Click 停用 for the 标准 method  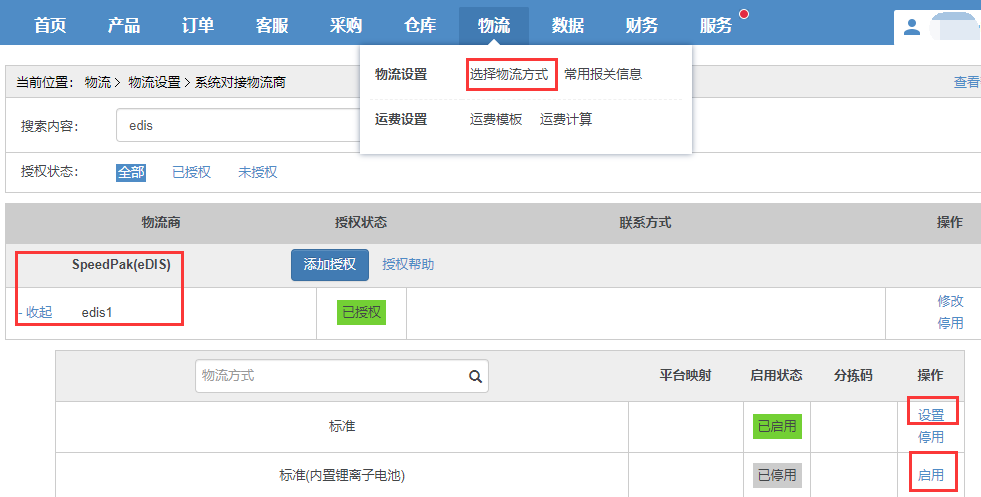(930, 437)
